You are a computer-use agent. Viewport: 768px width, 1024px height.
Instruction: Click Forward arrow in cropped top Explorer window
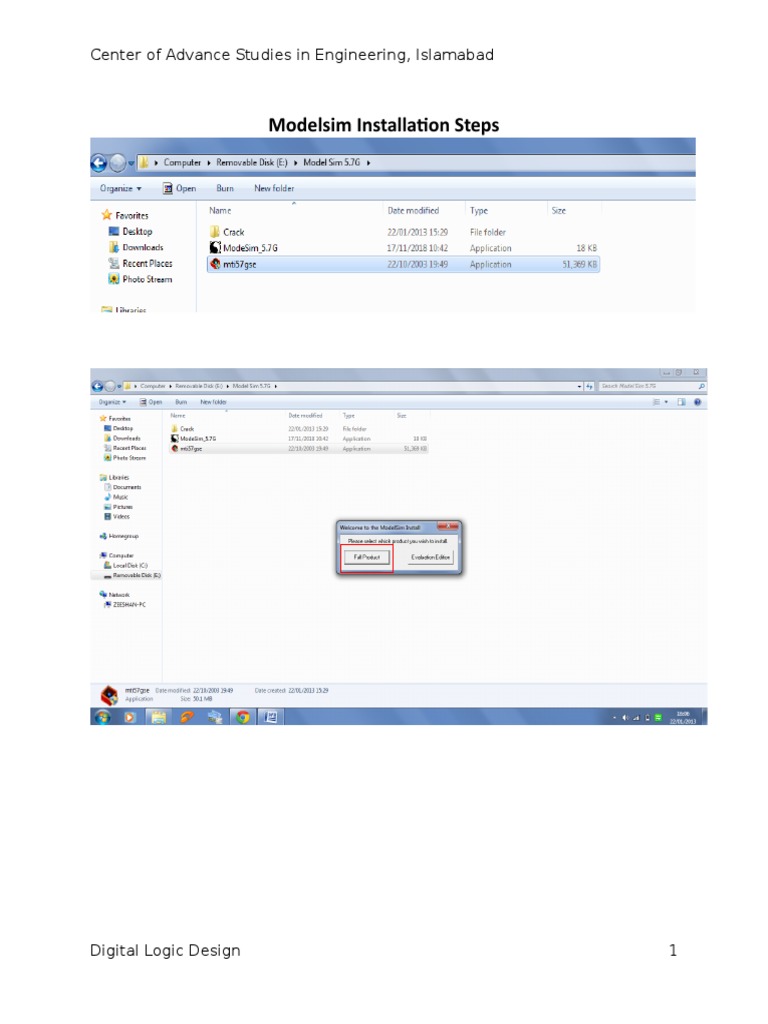[118, 163]
